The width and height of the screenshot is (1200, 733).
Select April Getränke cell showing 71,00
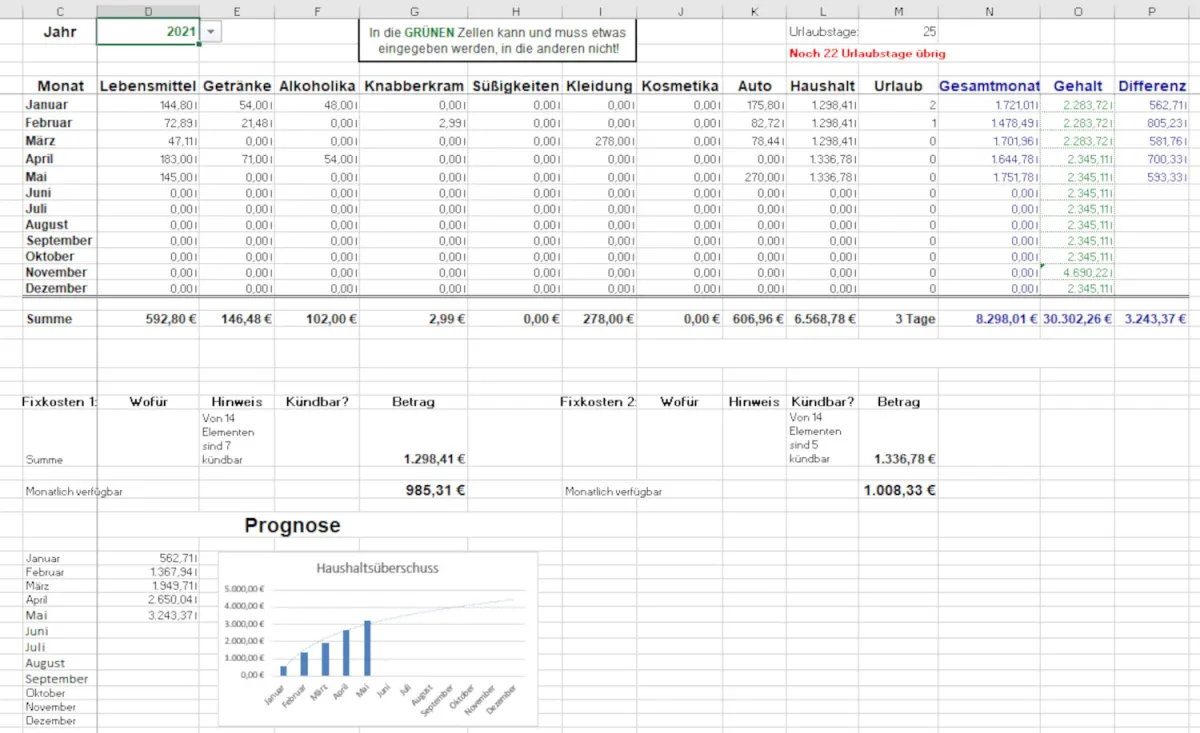click(237, 159)
